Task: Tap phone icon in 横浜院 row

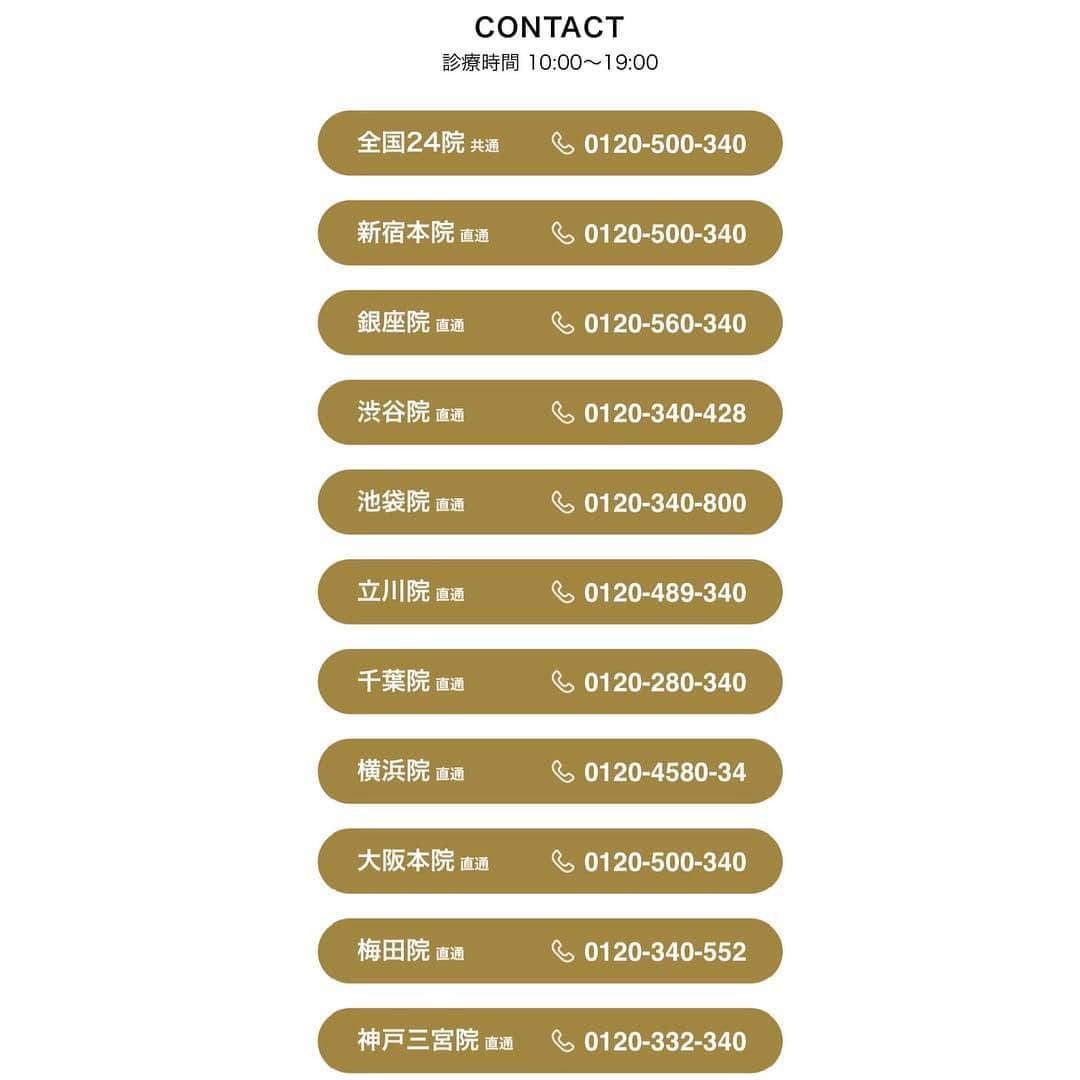Action: (x=563, y=771)
